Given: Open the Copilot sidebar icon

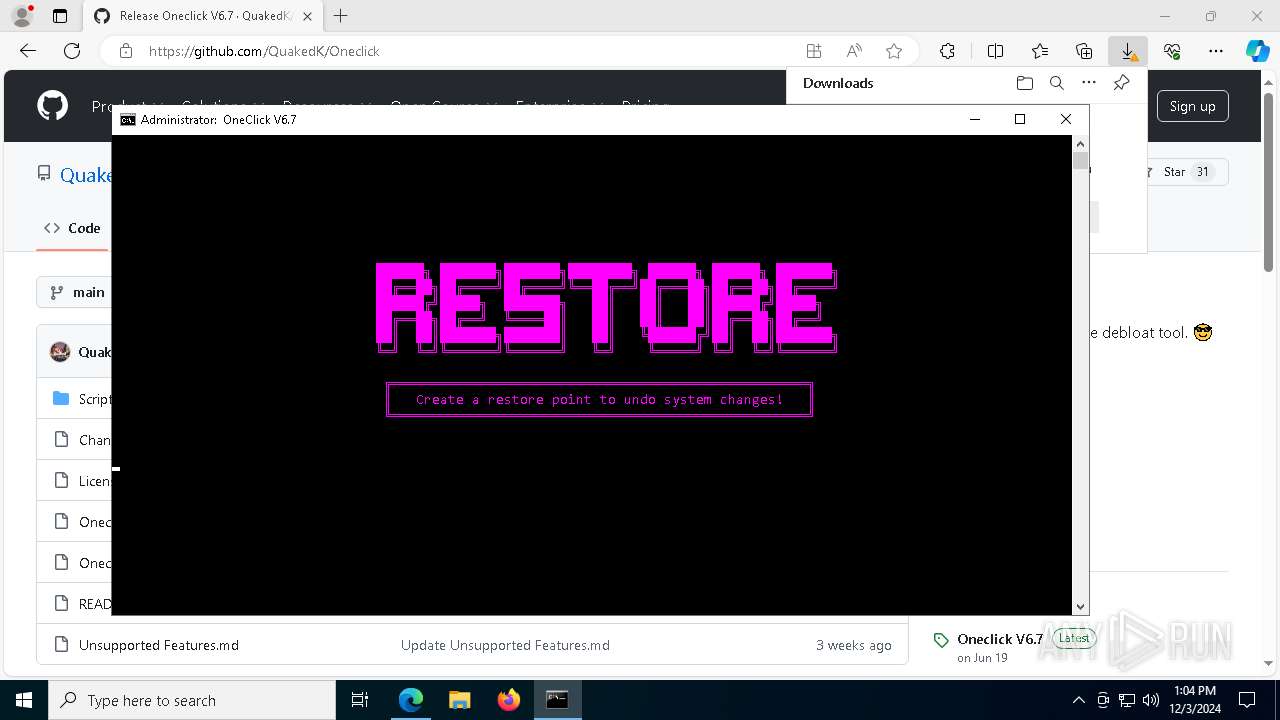Looking at the screenshot, I should click(x=1258, y=51).
